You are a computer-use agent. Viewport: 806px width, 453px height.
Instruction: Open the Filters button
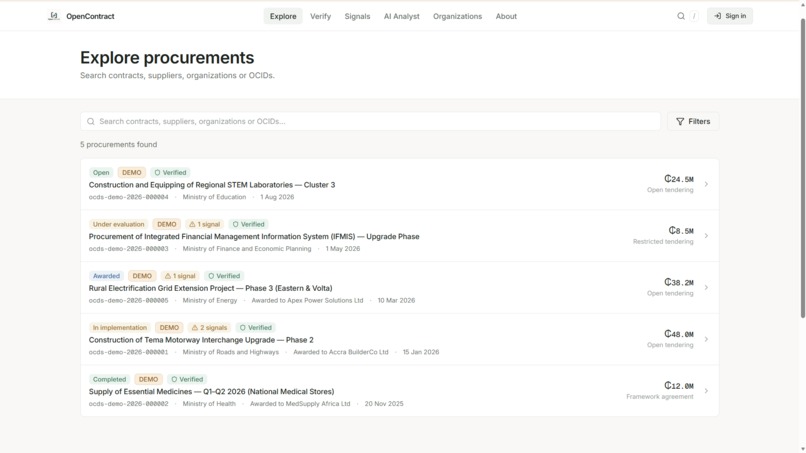coord(693,121)
